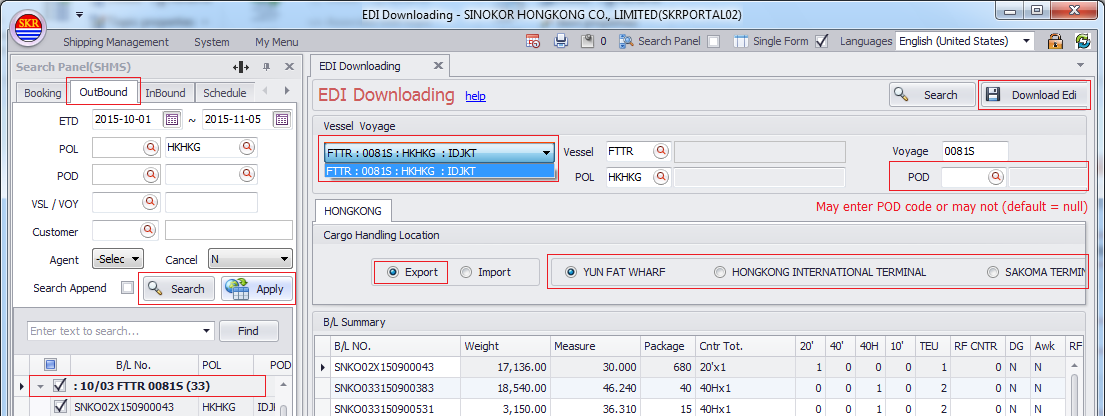This screenshot has width=1105, height=416.
Task: Click POL HKHKG lookup icon in Vessel Voyage section
Action: pos(661,177)
